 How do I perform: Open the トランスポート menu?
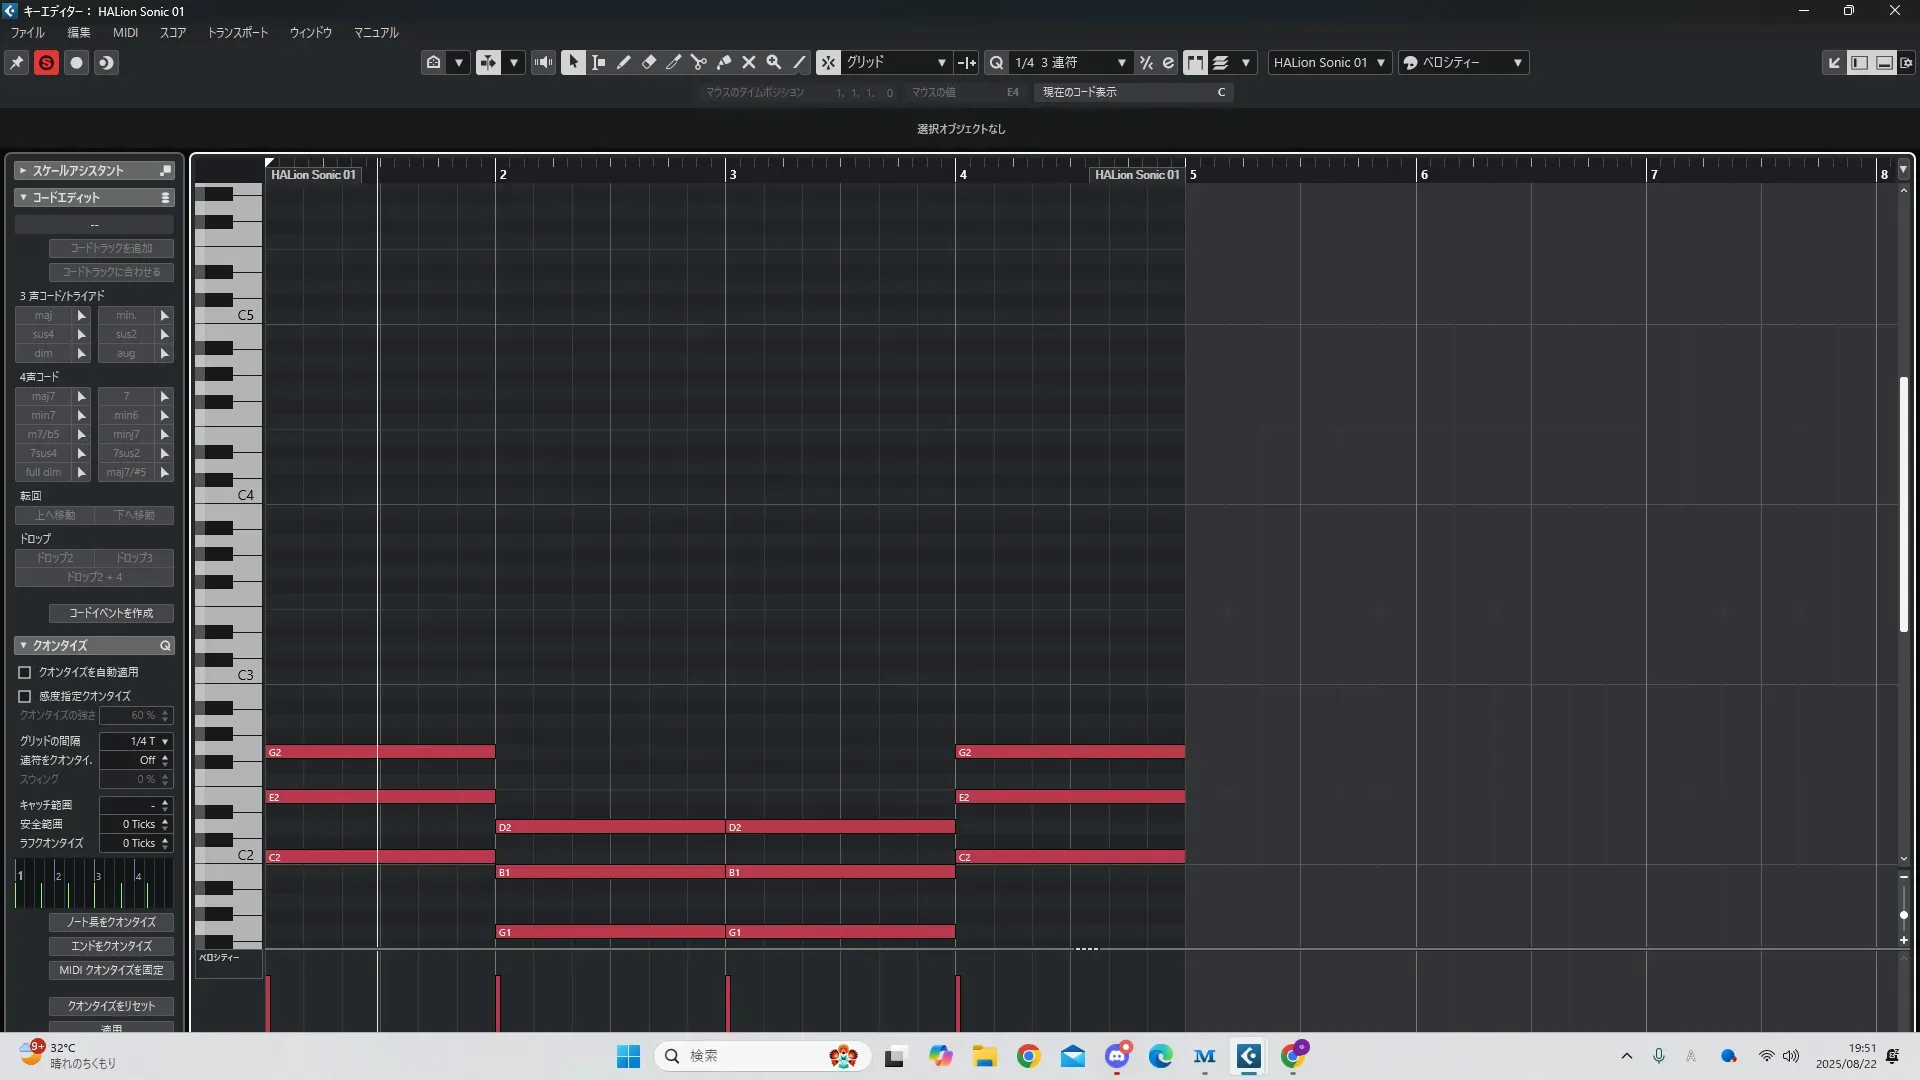tap(237, 32)
